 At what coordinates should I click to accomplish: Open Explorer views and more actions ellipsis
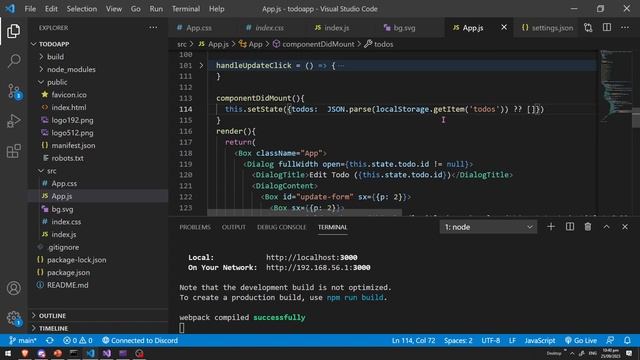153,28
